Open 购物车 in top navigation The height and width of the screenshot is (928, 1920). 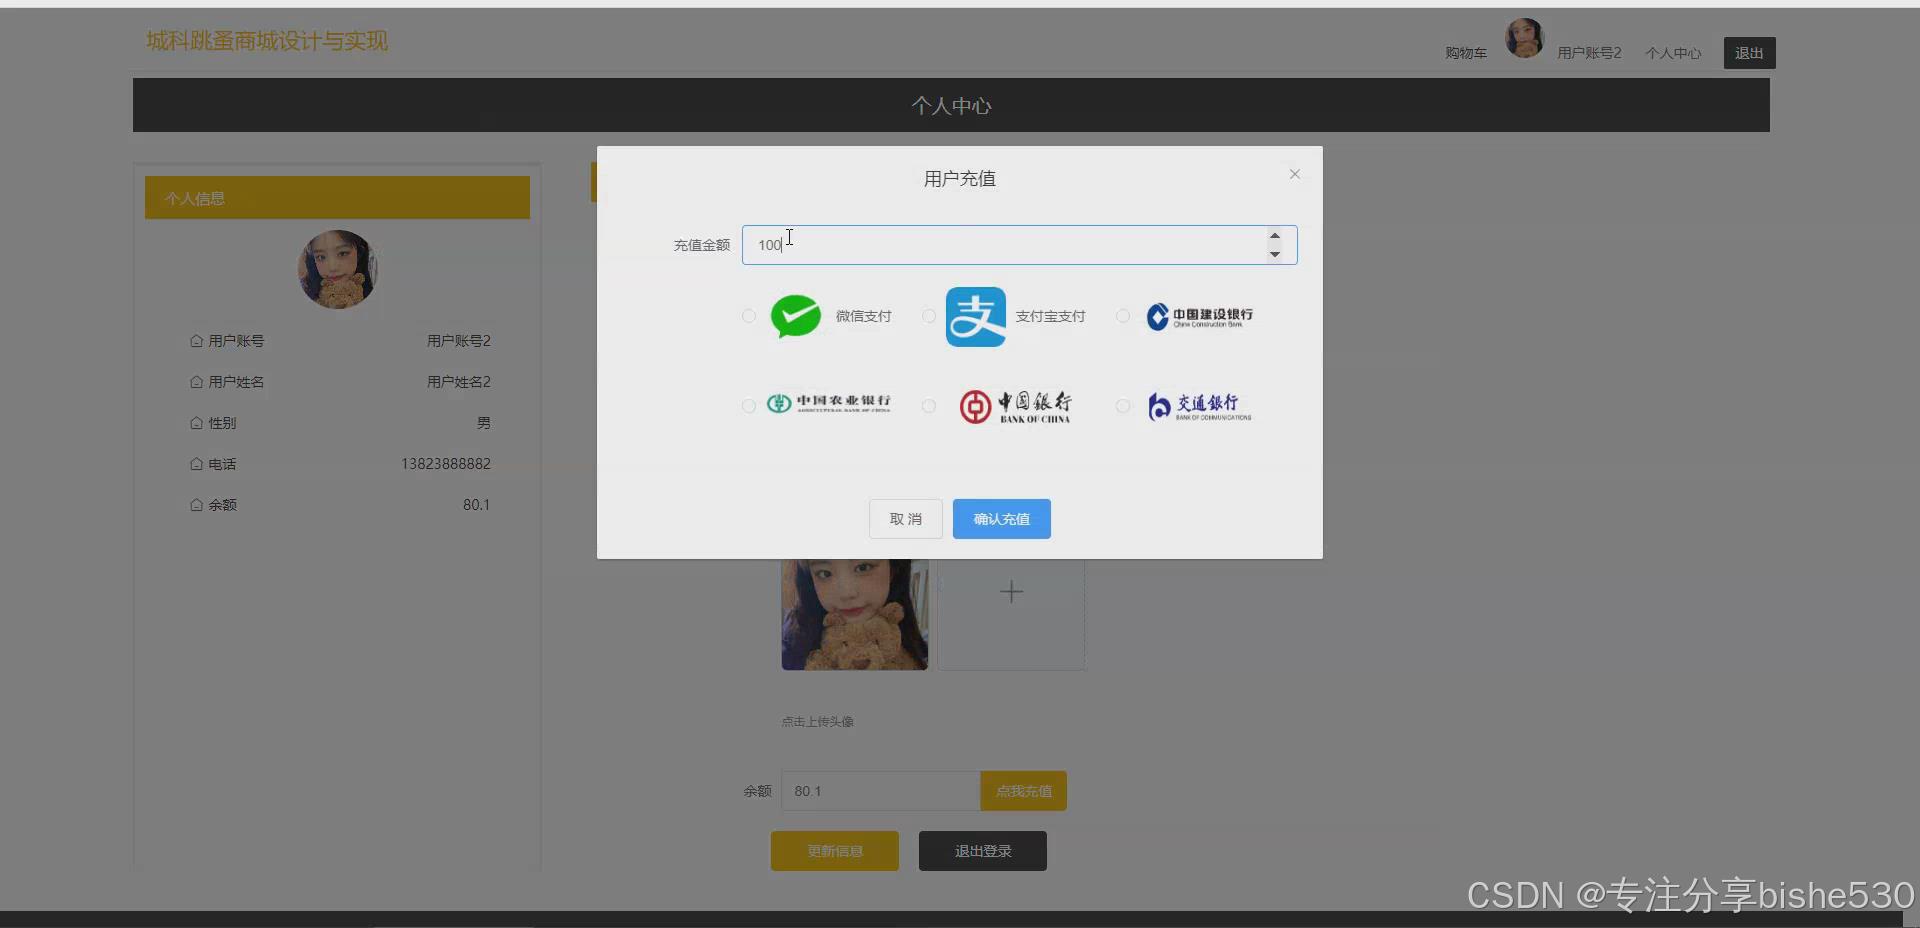coord(1466,53)
